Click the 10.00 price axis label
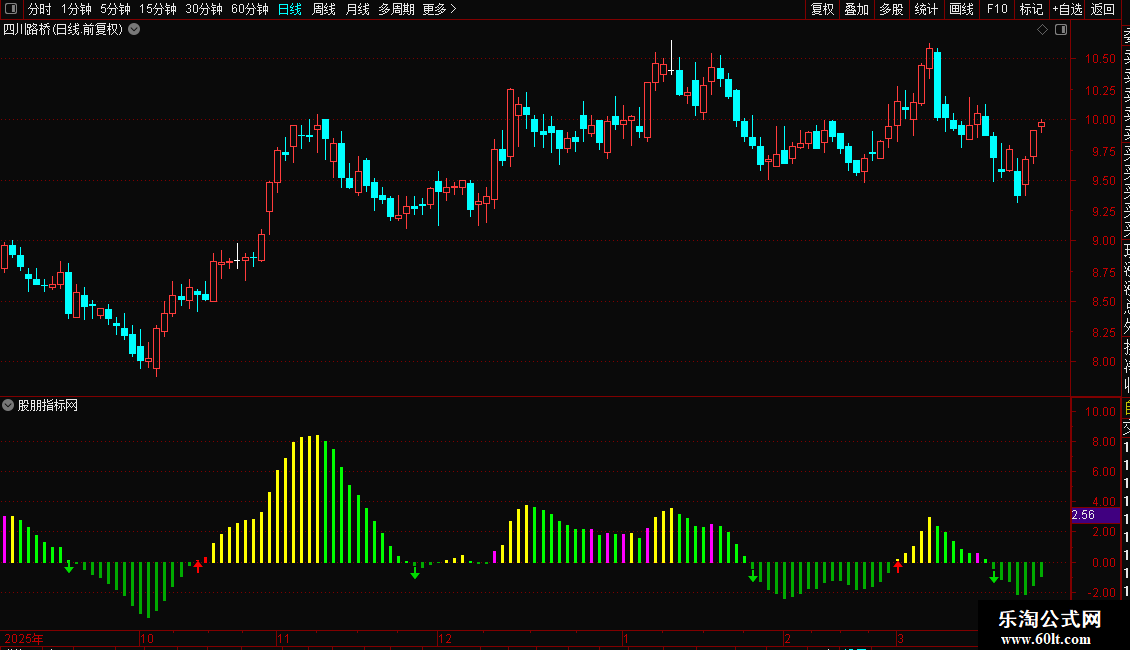The height and width of the screenshot is (650, 1130). click(x=1100, y=120)
